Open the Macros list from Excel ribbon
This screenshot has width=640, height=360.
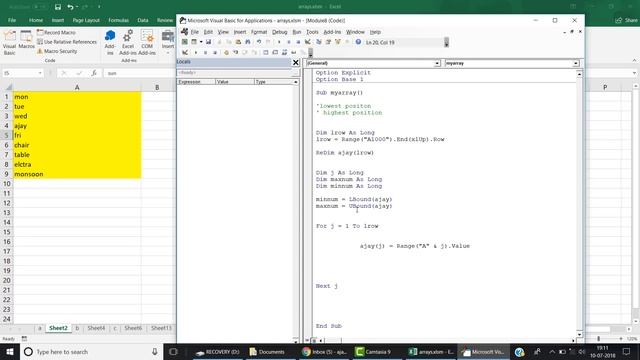[x=26, y=40]
